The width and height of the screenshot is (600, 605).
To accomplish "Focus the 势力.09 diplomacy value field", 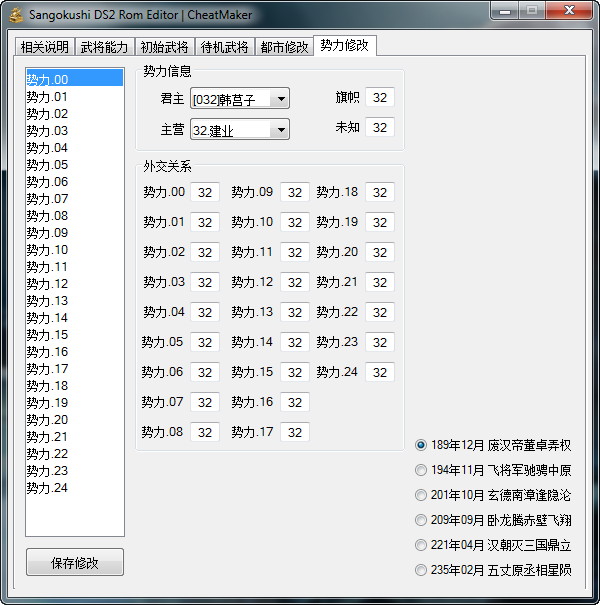I will pos(294,193).
